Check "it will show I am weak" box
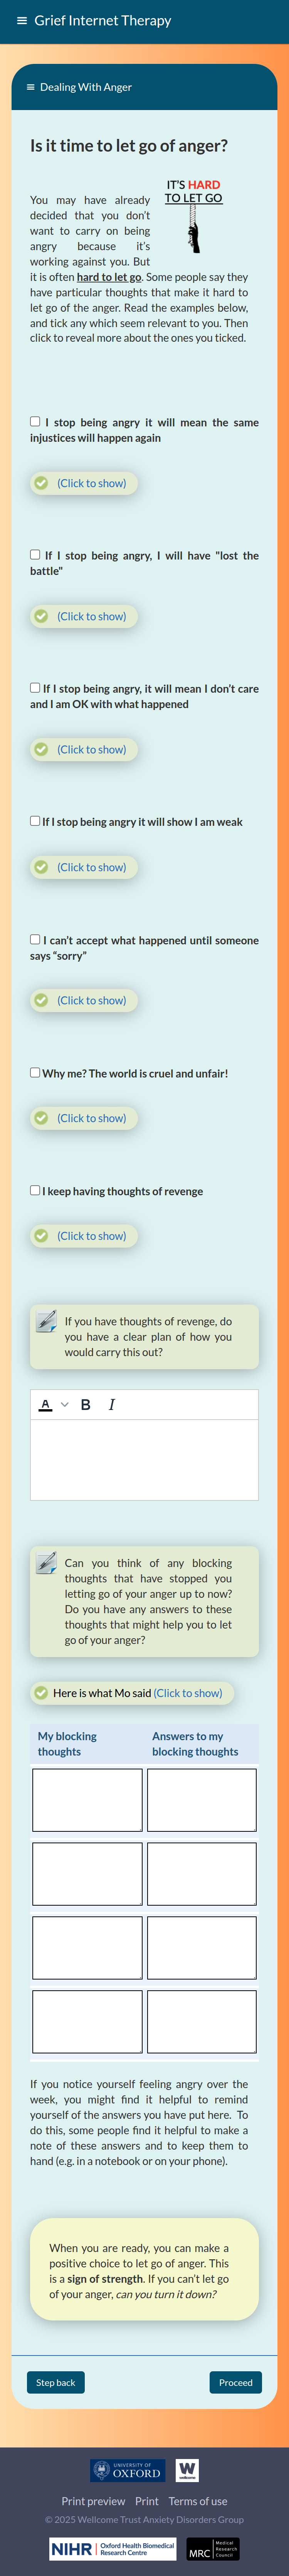This screenshot has height=2576, width=289. coord(35,821)
